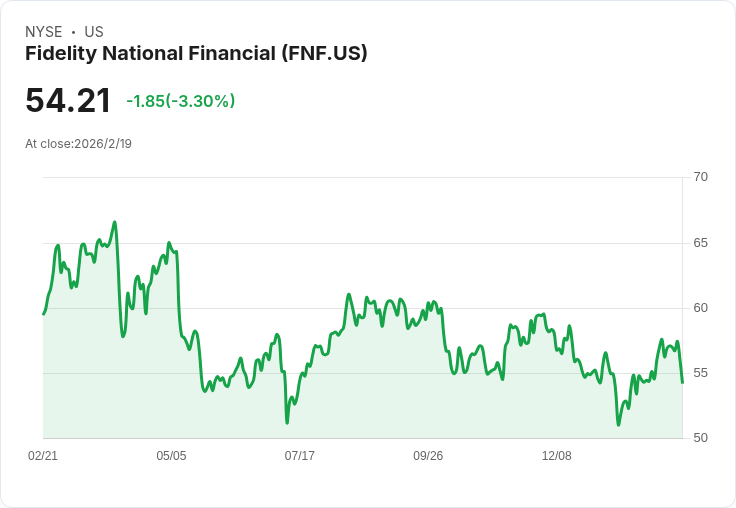Viewport: 736px width, 508px height.
Task: Click the sharp dip above the 07/17 label
Action: [287, 422]
